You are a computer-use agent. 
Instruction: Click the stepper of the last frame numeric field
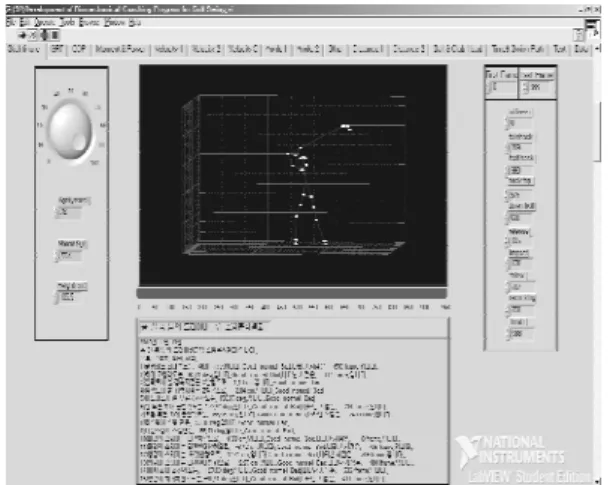(x=525, y=88)
